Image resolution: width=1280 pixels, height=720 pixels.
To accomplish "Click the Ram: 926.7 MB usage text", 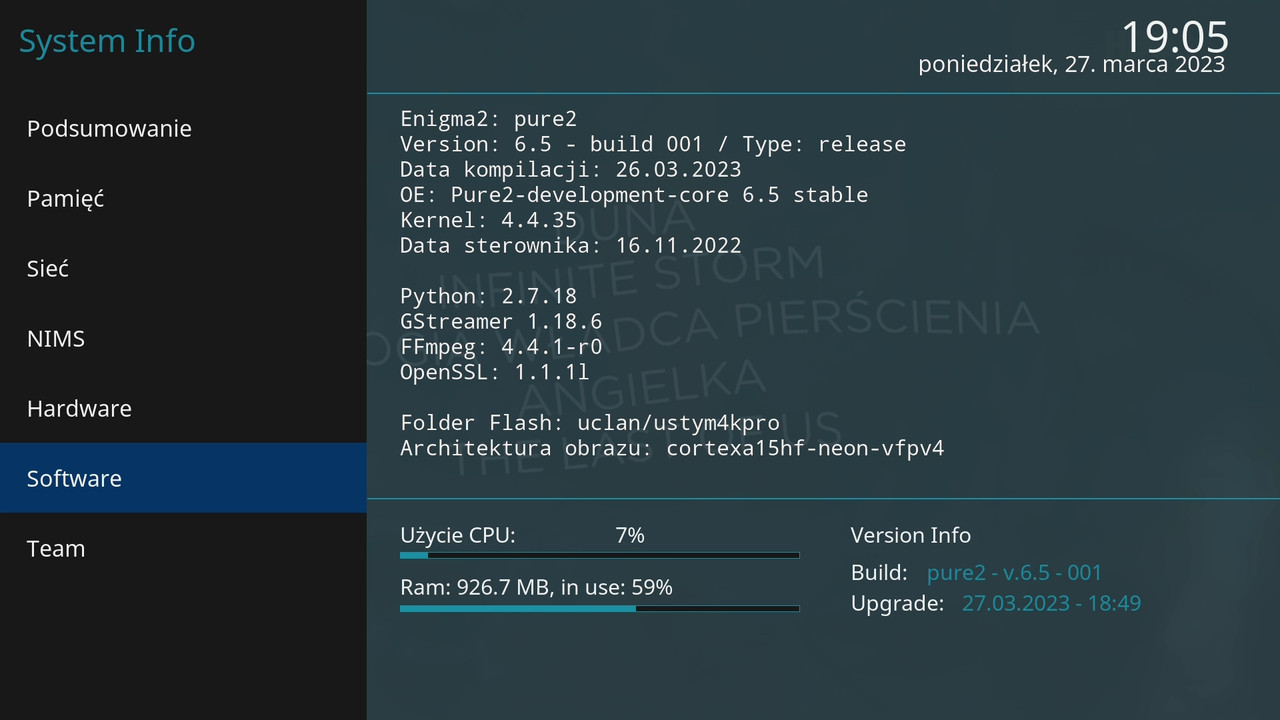I will [x=536, y=588].
